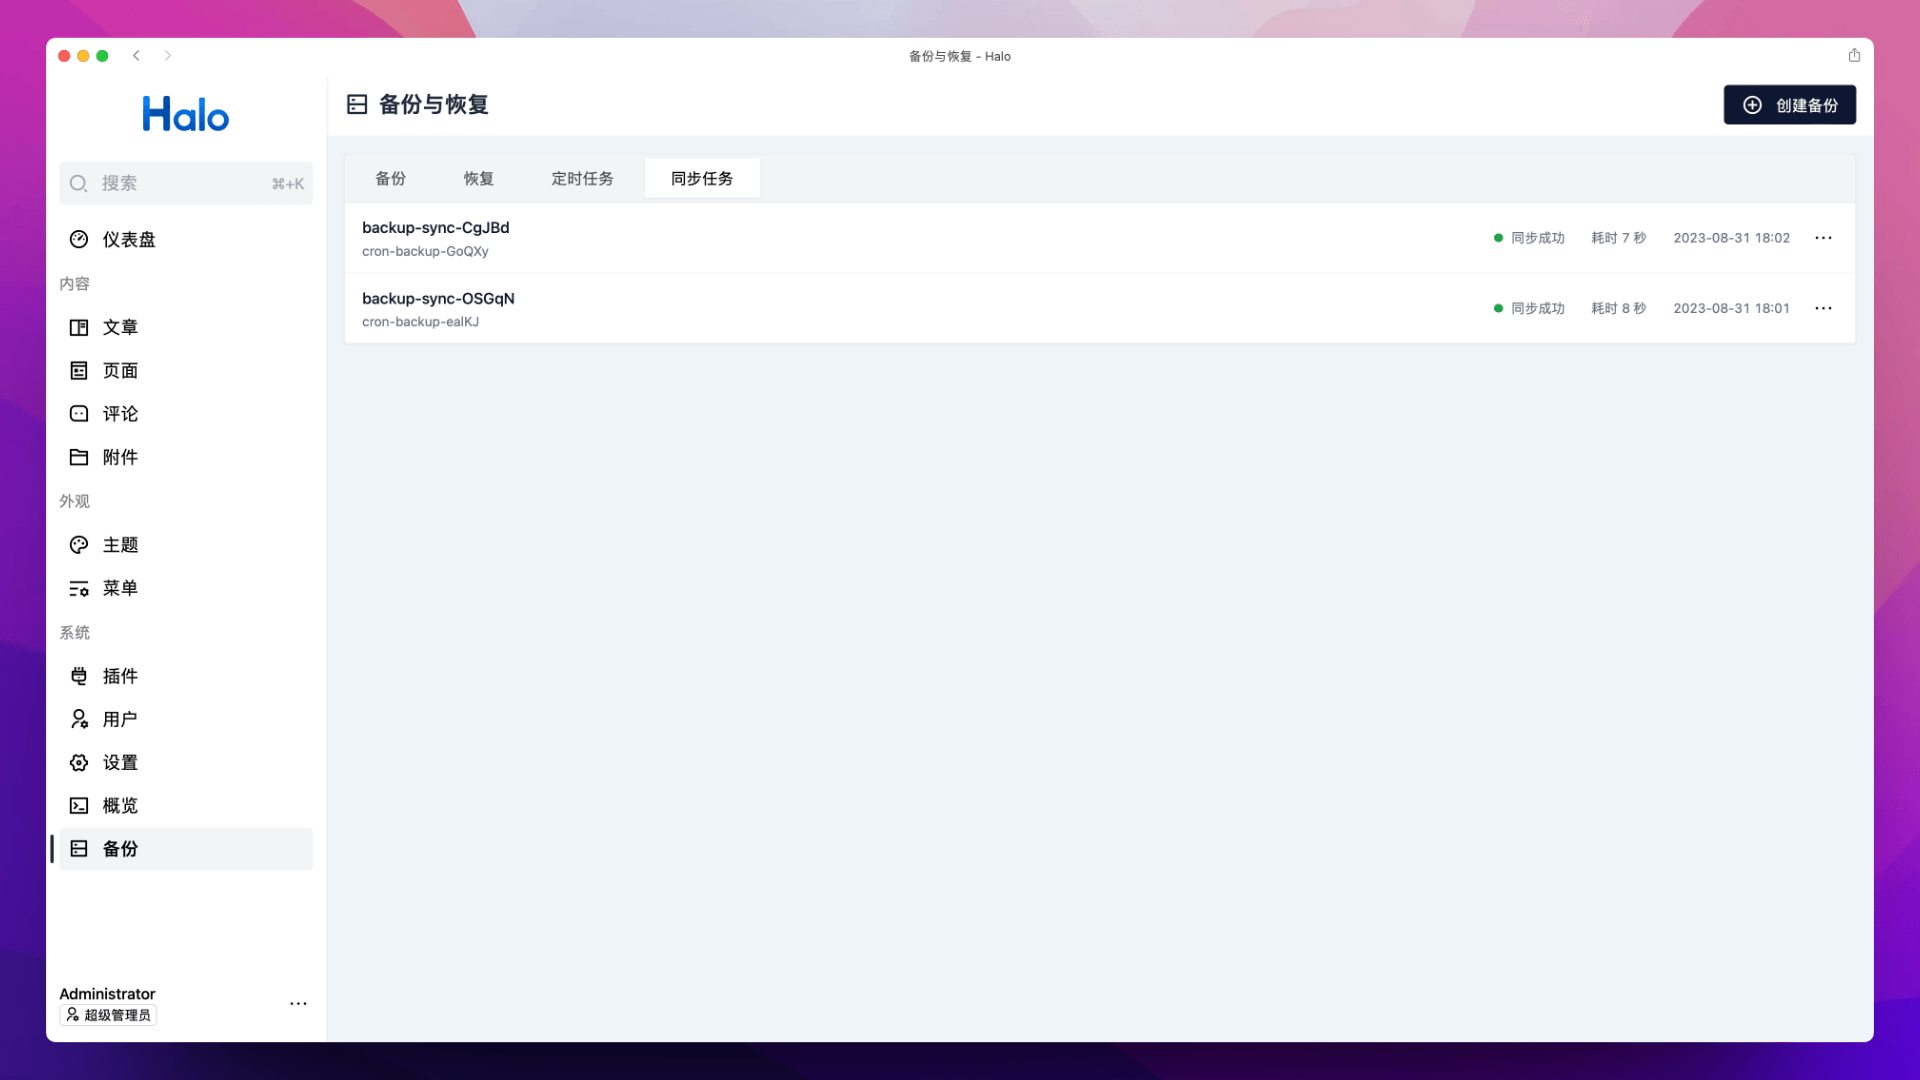1920x1080 pixels.
Task: Click 同步成功 status of backup-sync-OSGqN
Action: [x=1529, y=308]
